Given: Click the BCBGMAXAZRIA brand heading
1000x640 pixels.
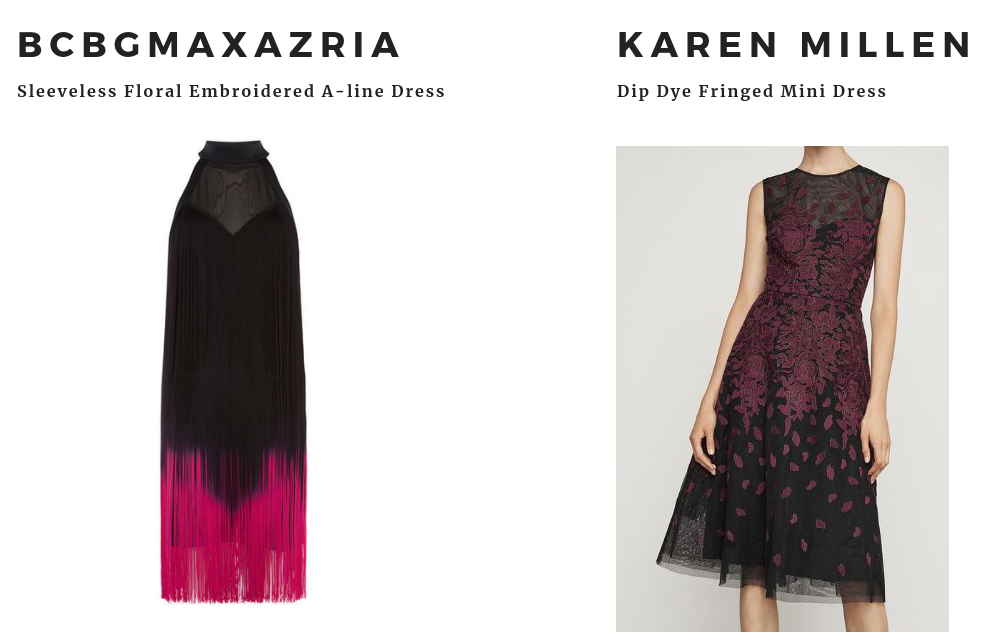Looking at the screenshot, I should click(209, 45).
